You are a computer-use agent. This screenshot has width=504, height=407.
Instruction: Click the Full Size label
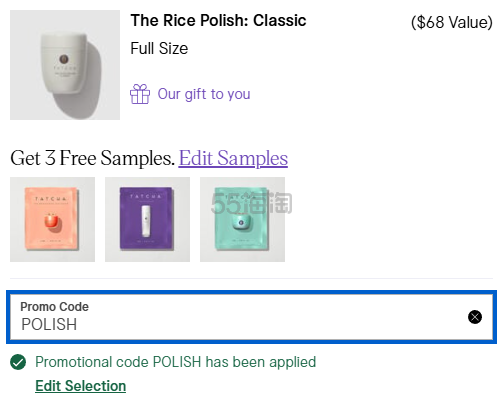click(159, 48)
